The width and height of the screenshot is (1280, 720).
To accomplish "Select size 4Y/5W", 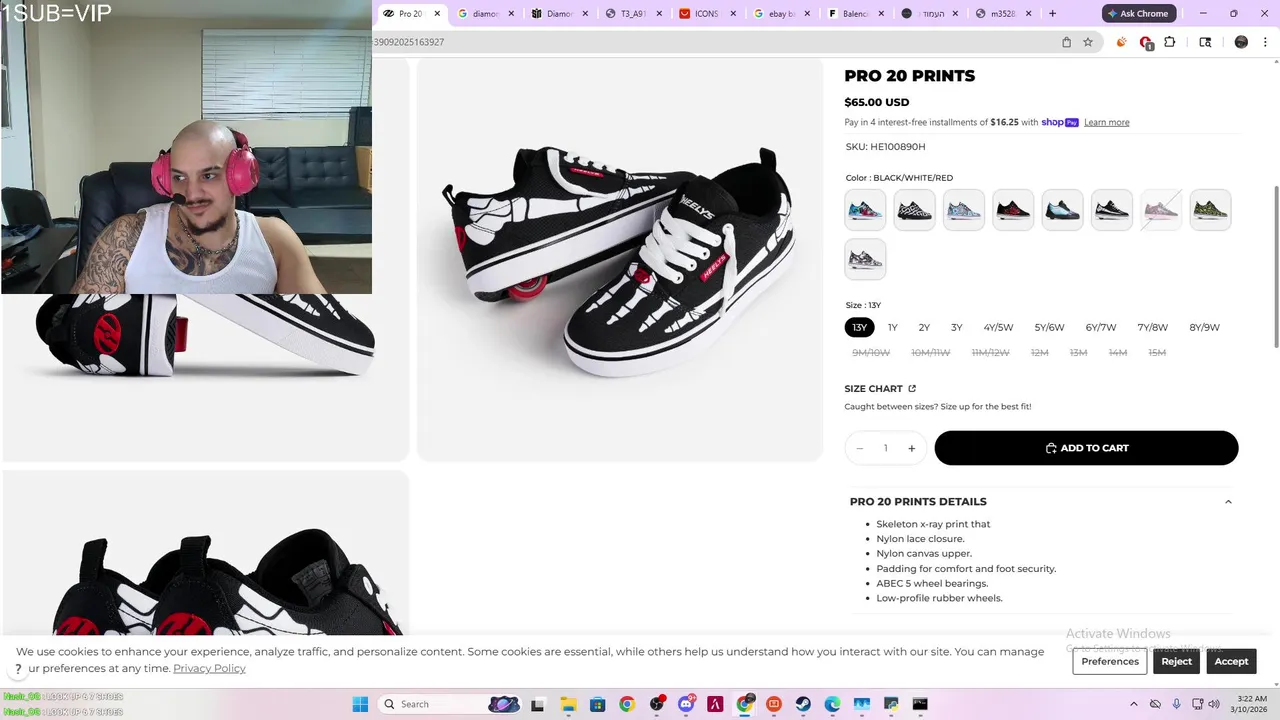I will (x=998, y=327).
